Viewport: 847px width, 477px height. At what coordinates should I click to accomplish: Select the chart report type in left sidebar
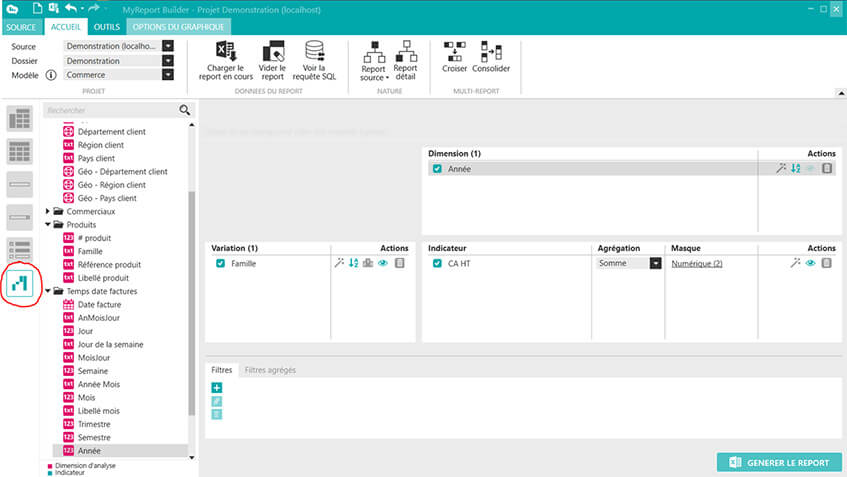(x=19, y=283)
